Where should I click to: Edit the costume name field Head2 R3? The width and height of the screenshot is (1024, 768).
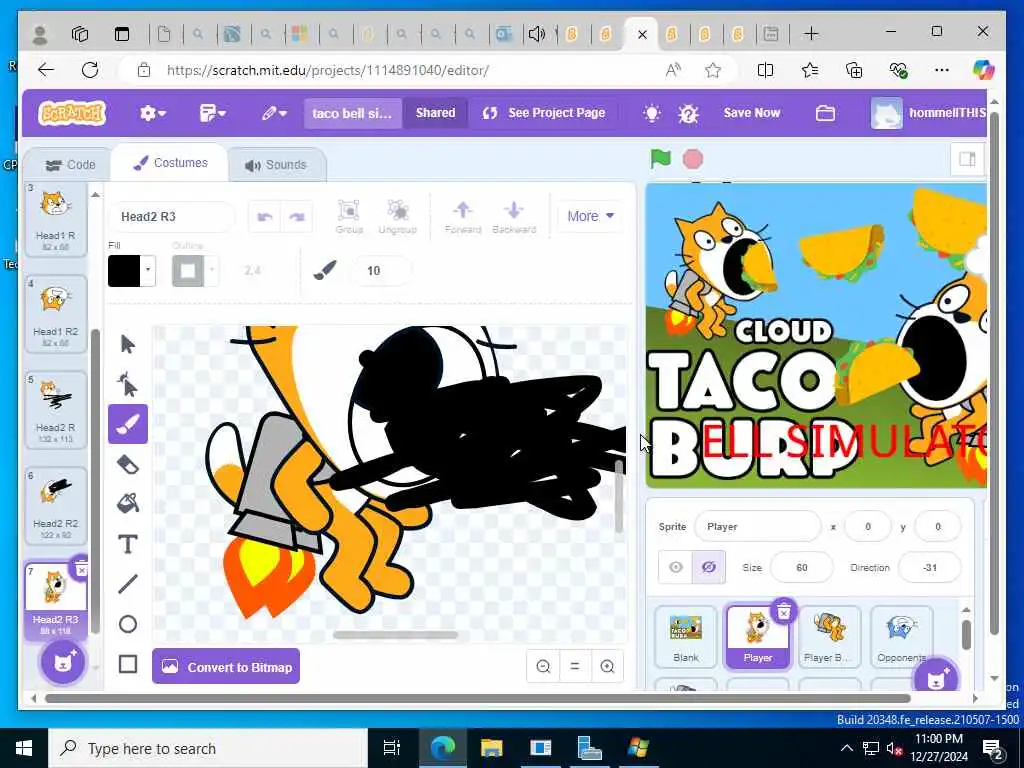[171, 217]
